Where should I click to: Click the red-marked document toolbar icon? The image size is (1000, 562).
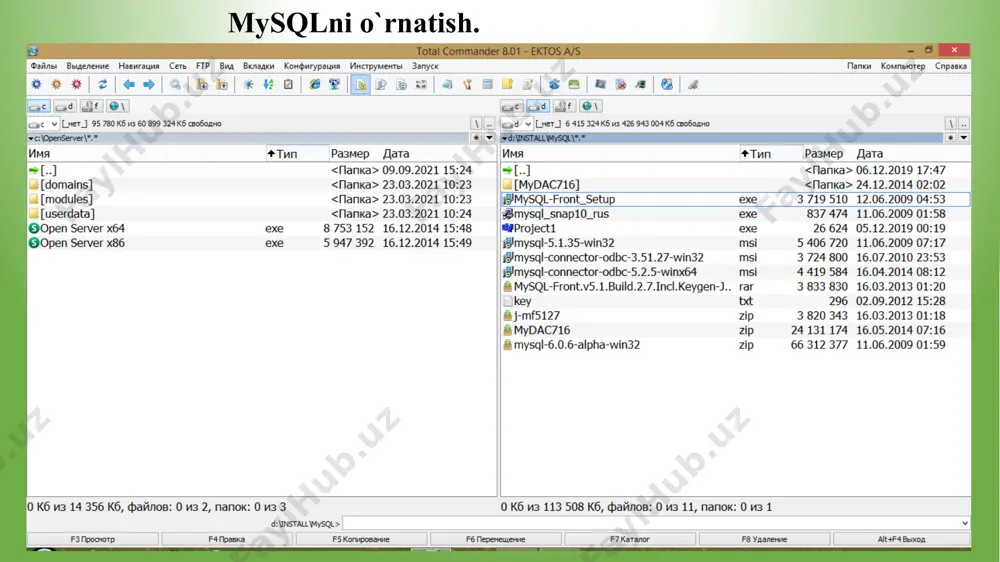click(621, 84)
